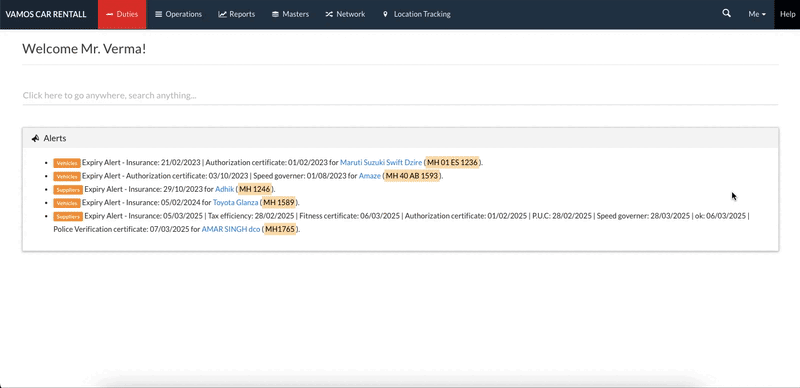The width and height of the screenshot is (800, 388).
Task: Click Vehicles tag on Toyota Glanza alert
Action: pyautogui.click(x=67, y=203)
